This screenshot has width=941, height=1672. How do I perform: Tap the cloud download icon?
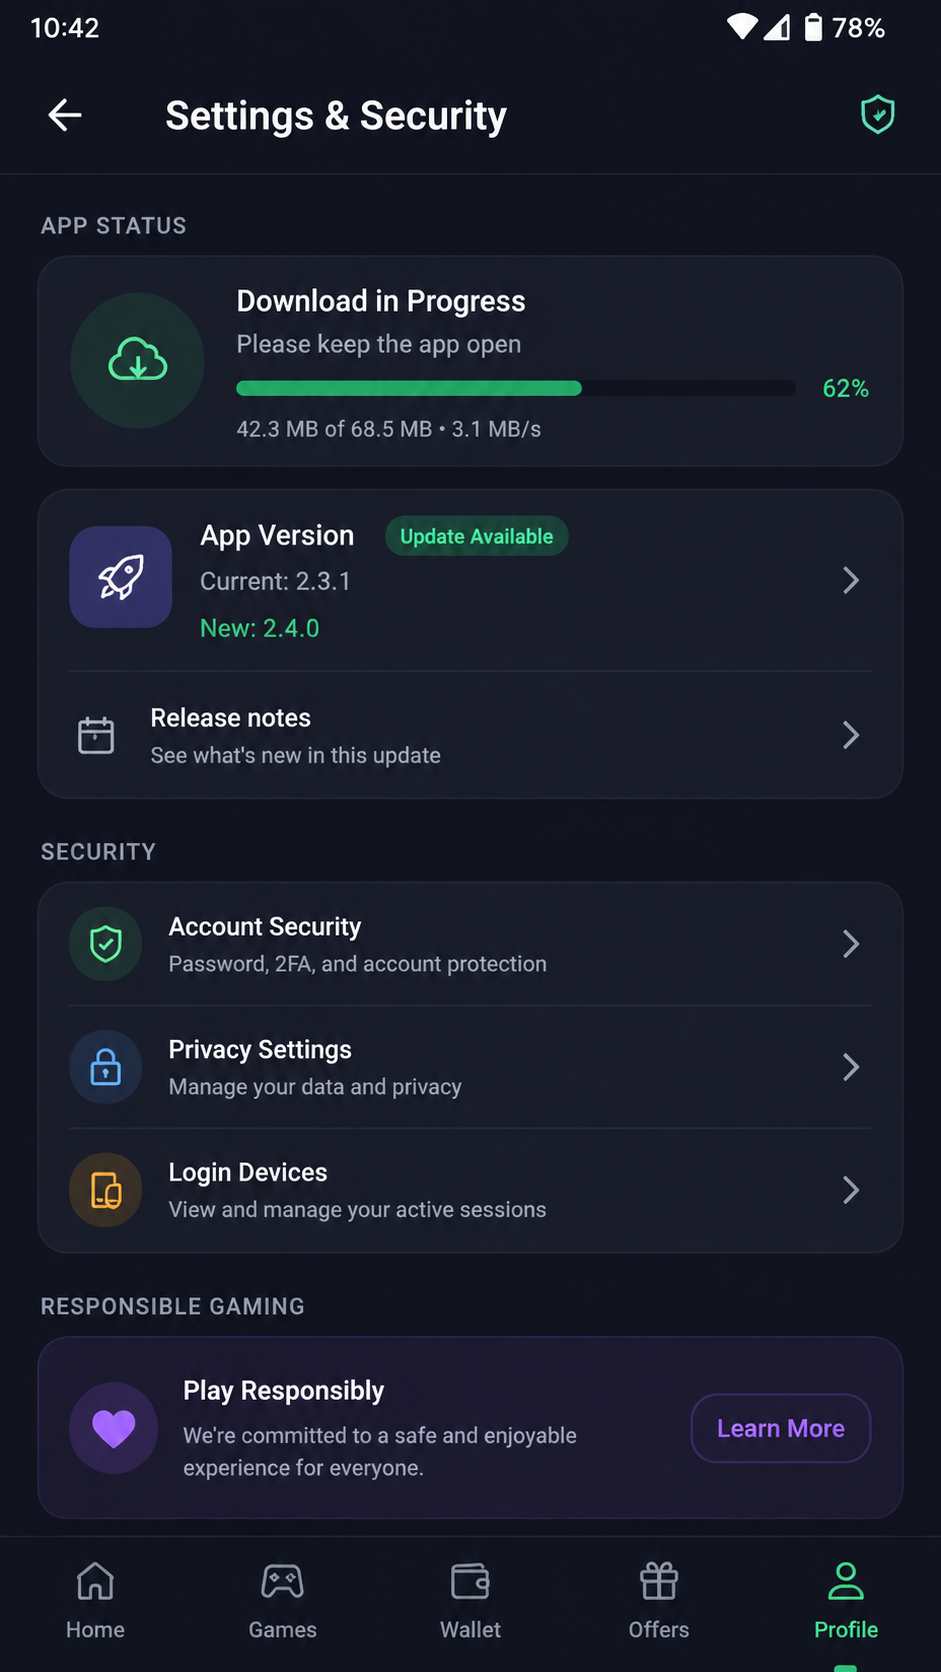(x=138, y=361)
